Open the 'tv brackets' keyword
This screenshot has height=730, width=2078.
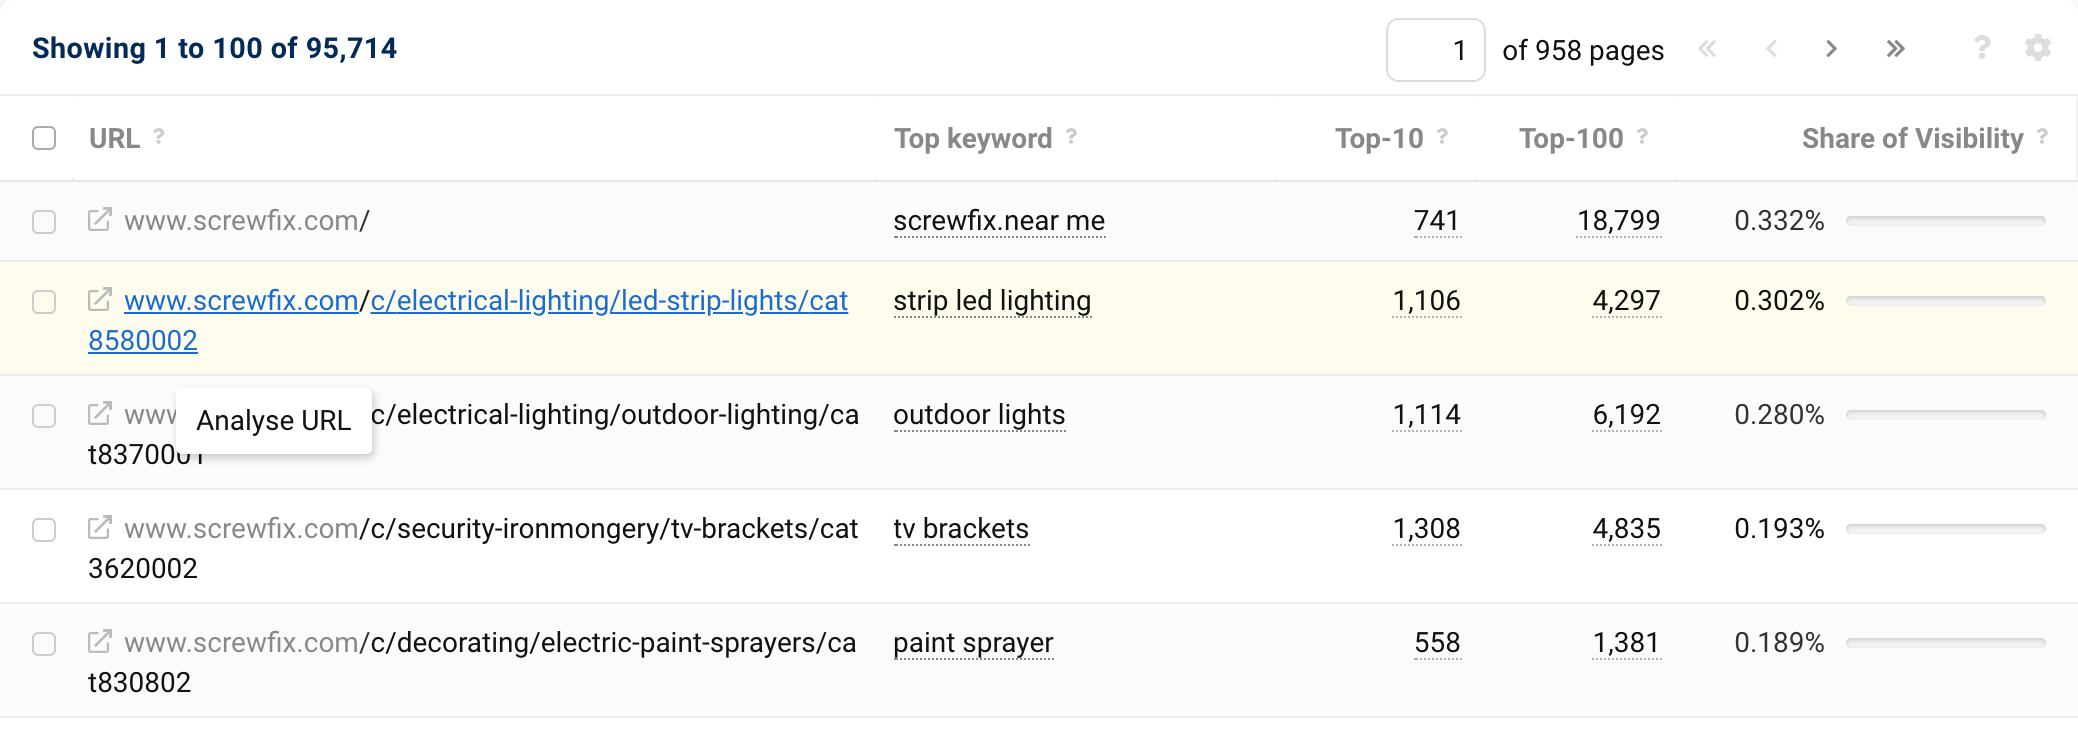click(x=961, y=529)
